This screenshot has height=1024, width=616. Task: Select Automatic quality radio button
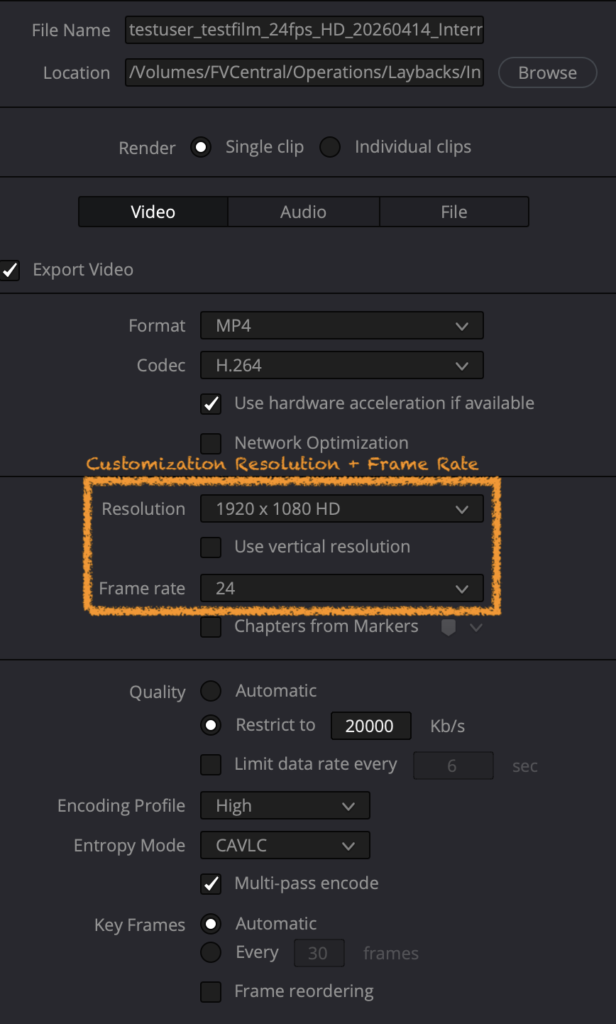(x=211, y=691)
